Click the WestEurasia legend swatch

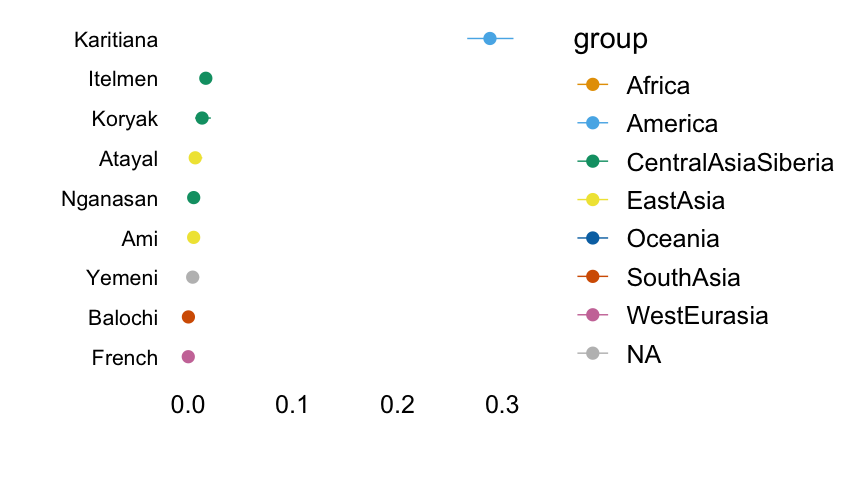pos(592,315)
